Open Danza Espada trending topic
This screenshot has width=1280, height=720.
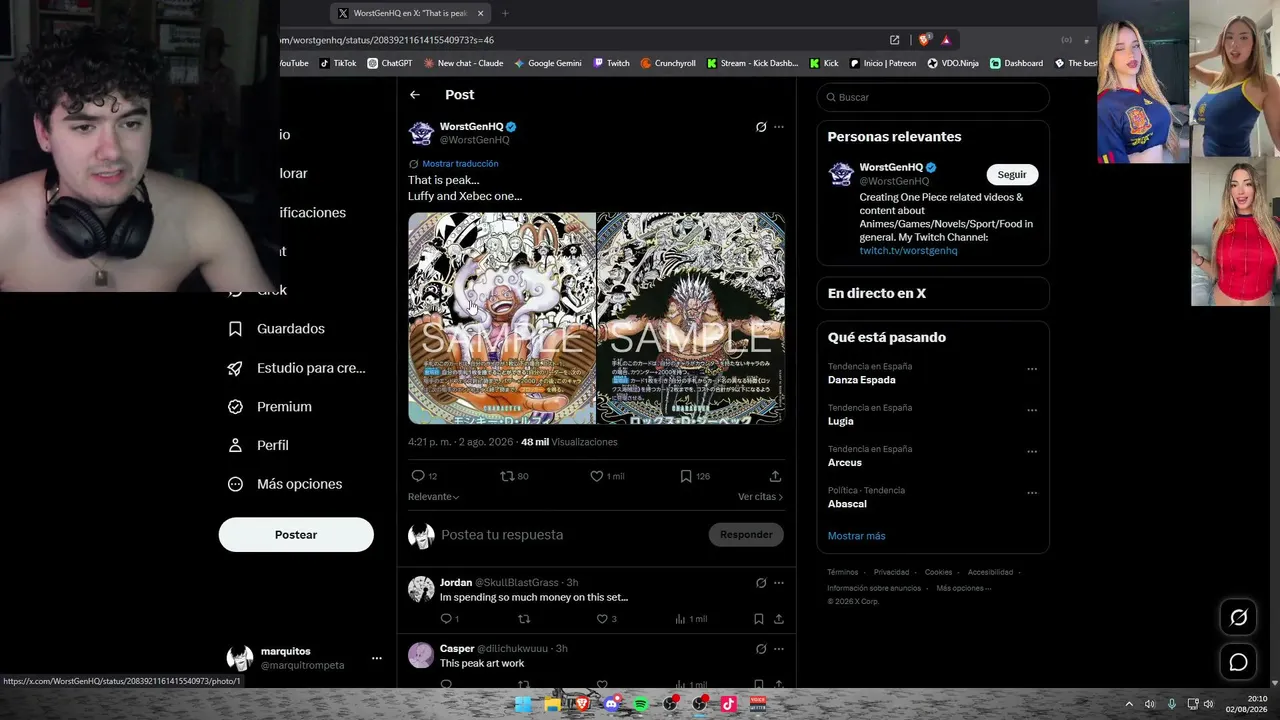[862, 380]
